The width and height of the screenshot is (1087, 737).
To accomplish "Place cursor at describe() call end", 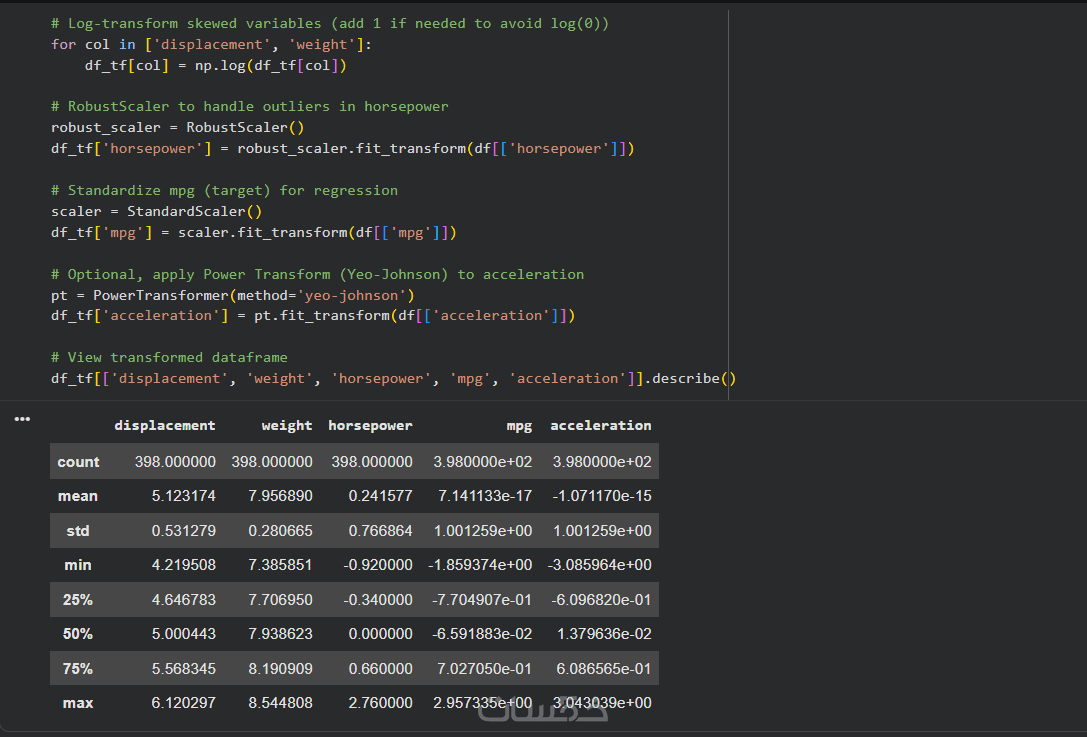I will [x=736, y=379].
